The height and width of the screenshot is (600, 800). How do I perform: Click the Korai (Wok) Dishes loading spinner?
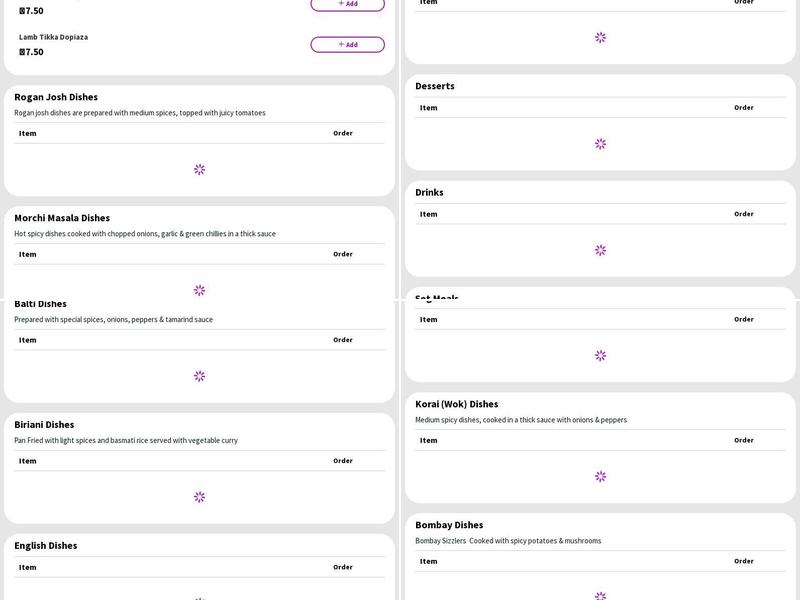tap(600, 477)
